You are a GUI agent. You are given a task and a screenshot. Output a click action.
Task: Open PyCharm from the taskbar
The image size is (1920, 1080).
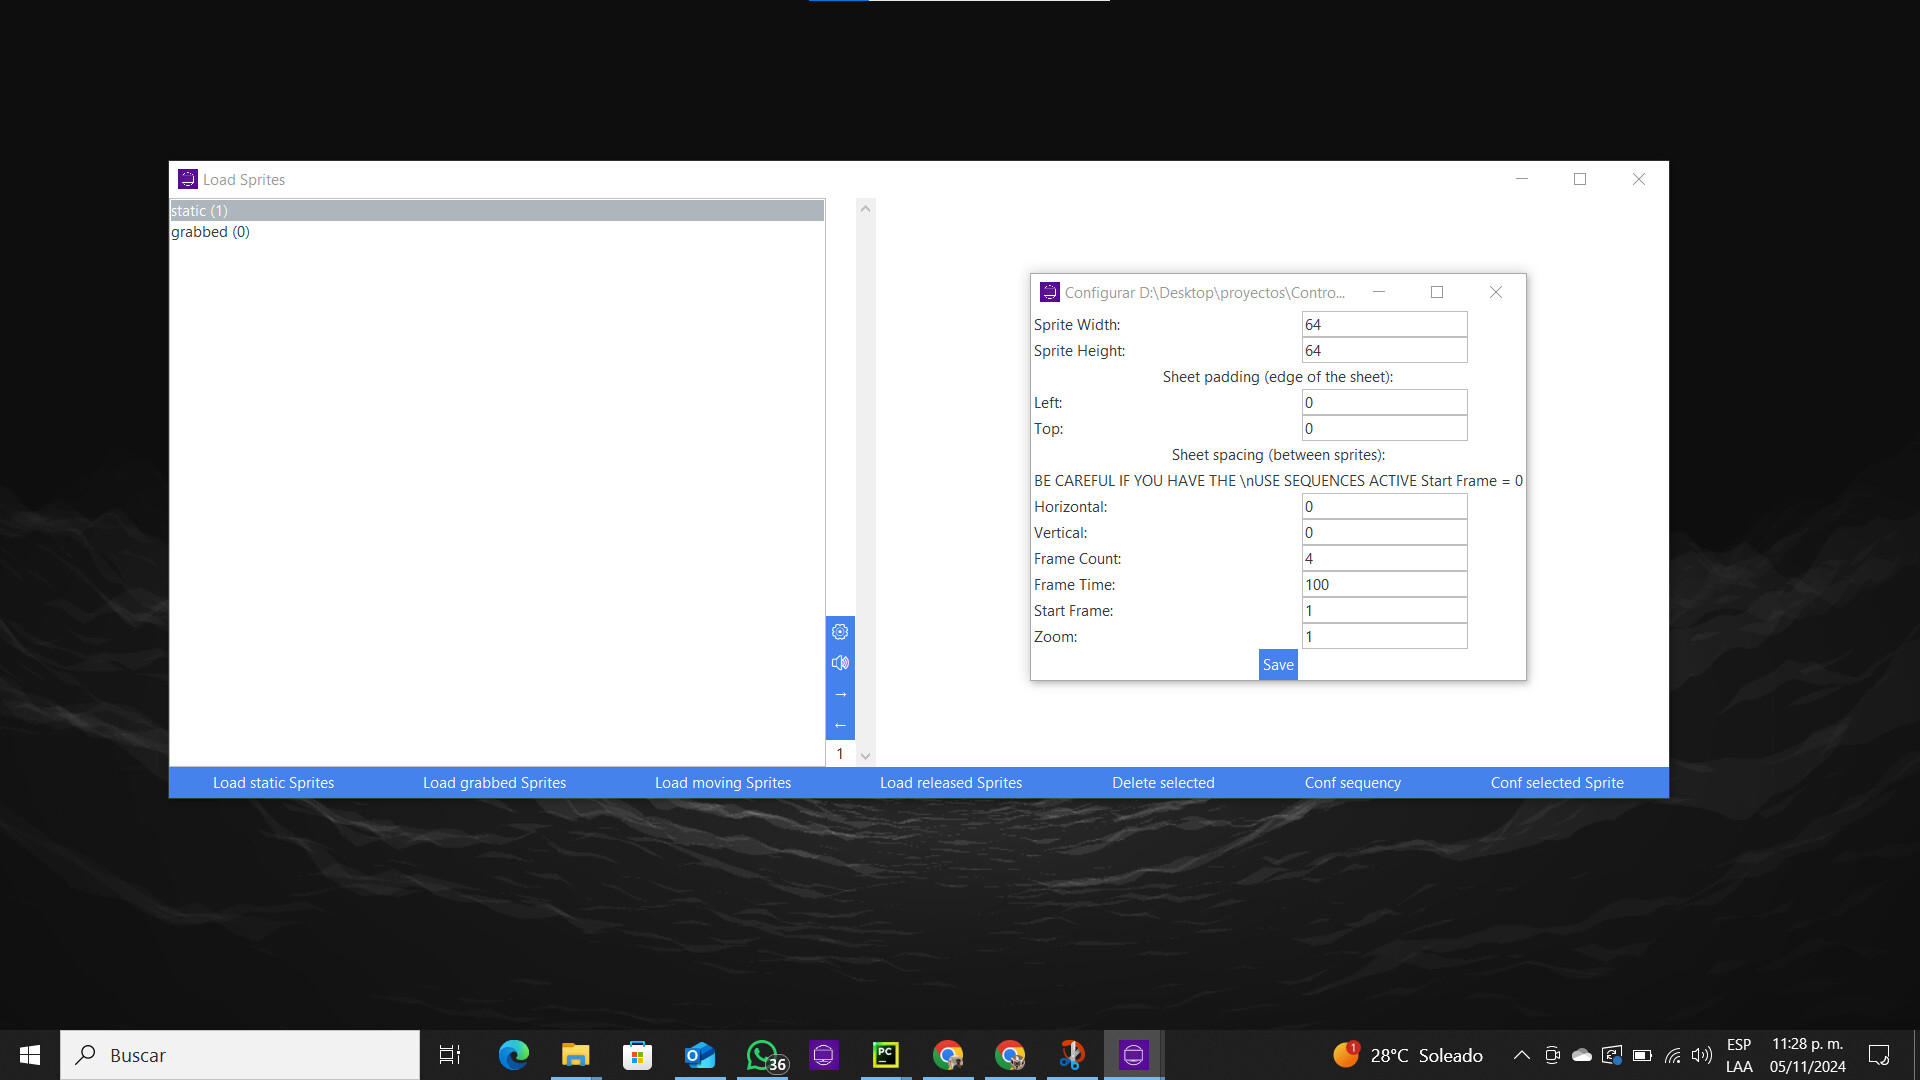point(885,1054)
